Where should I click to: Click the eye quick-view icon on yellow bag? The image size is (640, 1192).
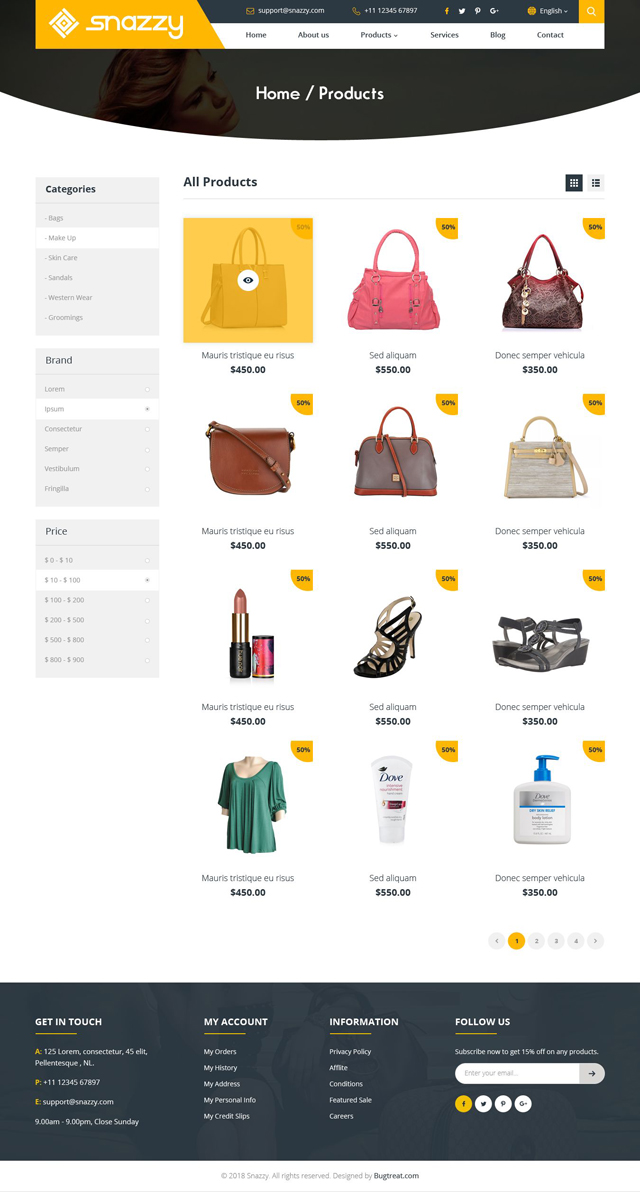(247, 281)
